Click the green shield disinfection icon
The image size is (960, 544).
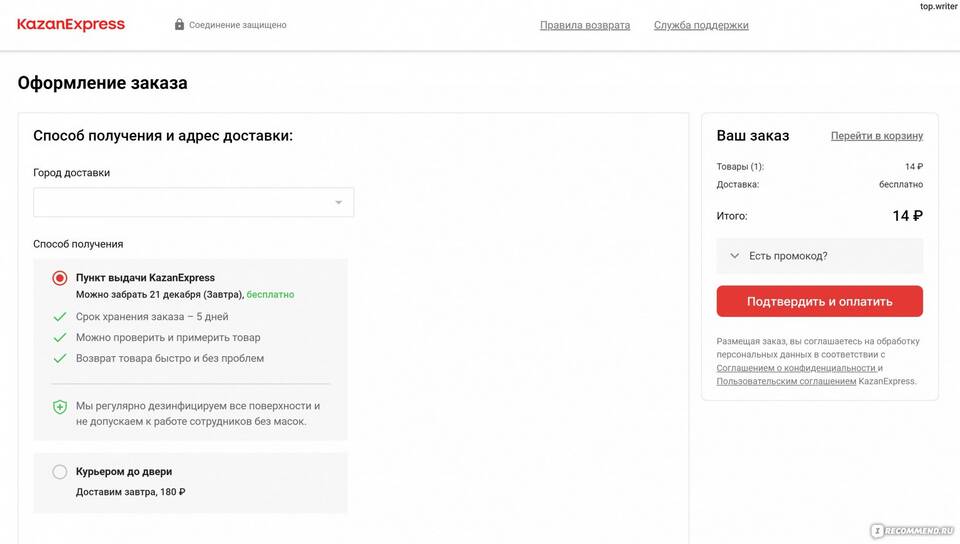tap(60, 407)
